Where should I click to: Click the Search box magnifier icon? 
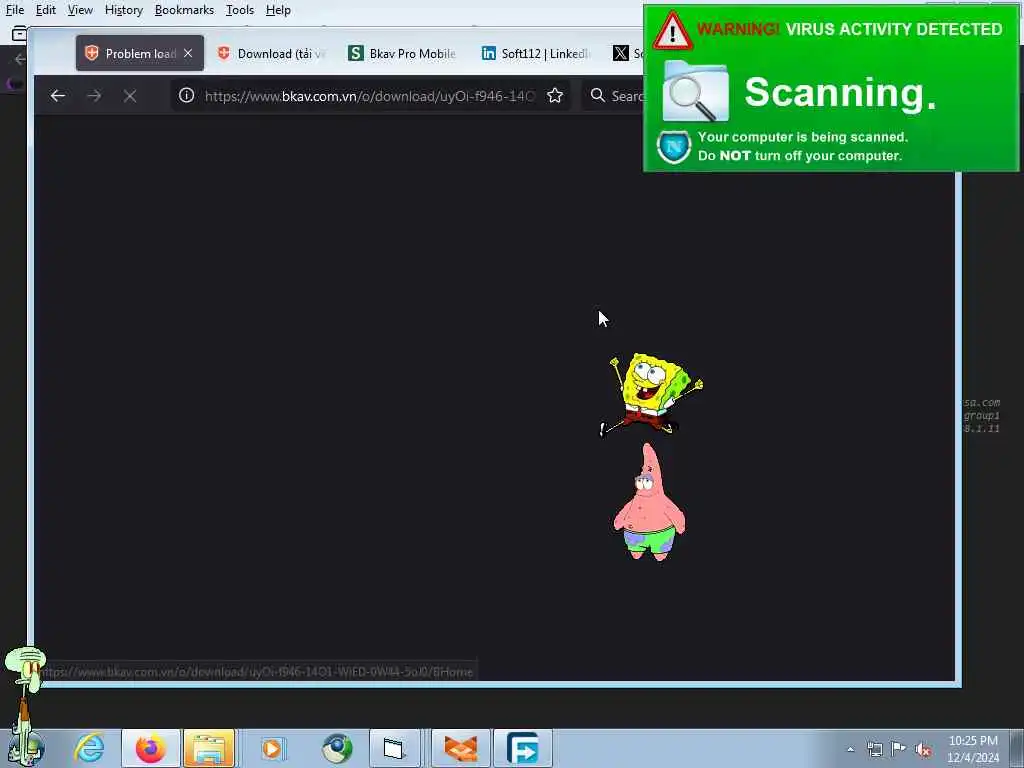click(x=598, y=95)
